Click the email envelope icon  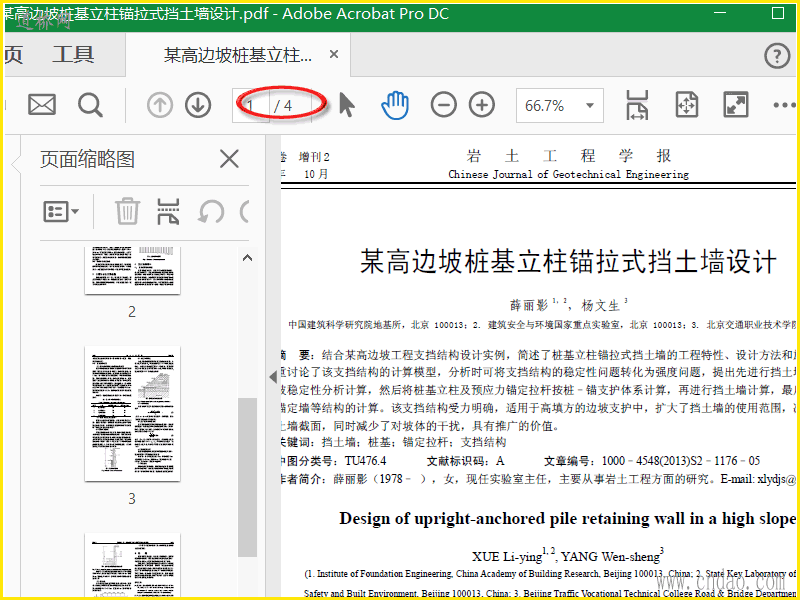click(42, 105)
